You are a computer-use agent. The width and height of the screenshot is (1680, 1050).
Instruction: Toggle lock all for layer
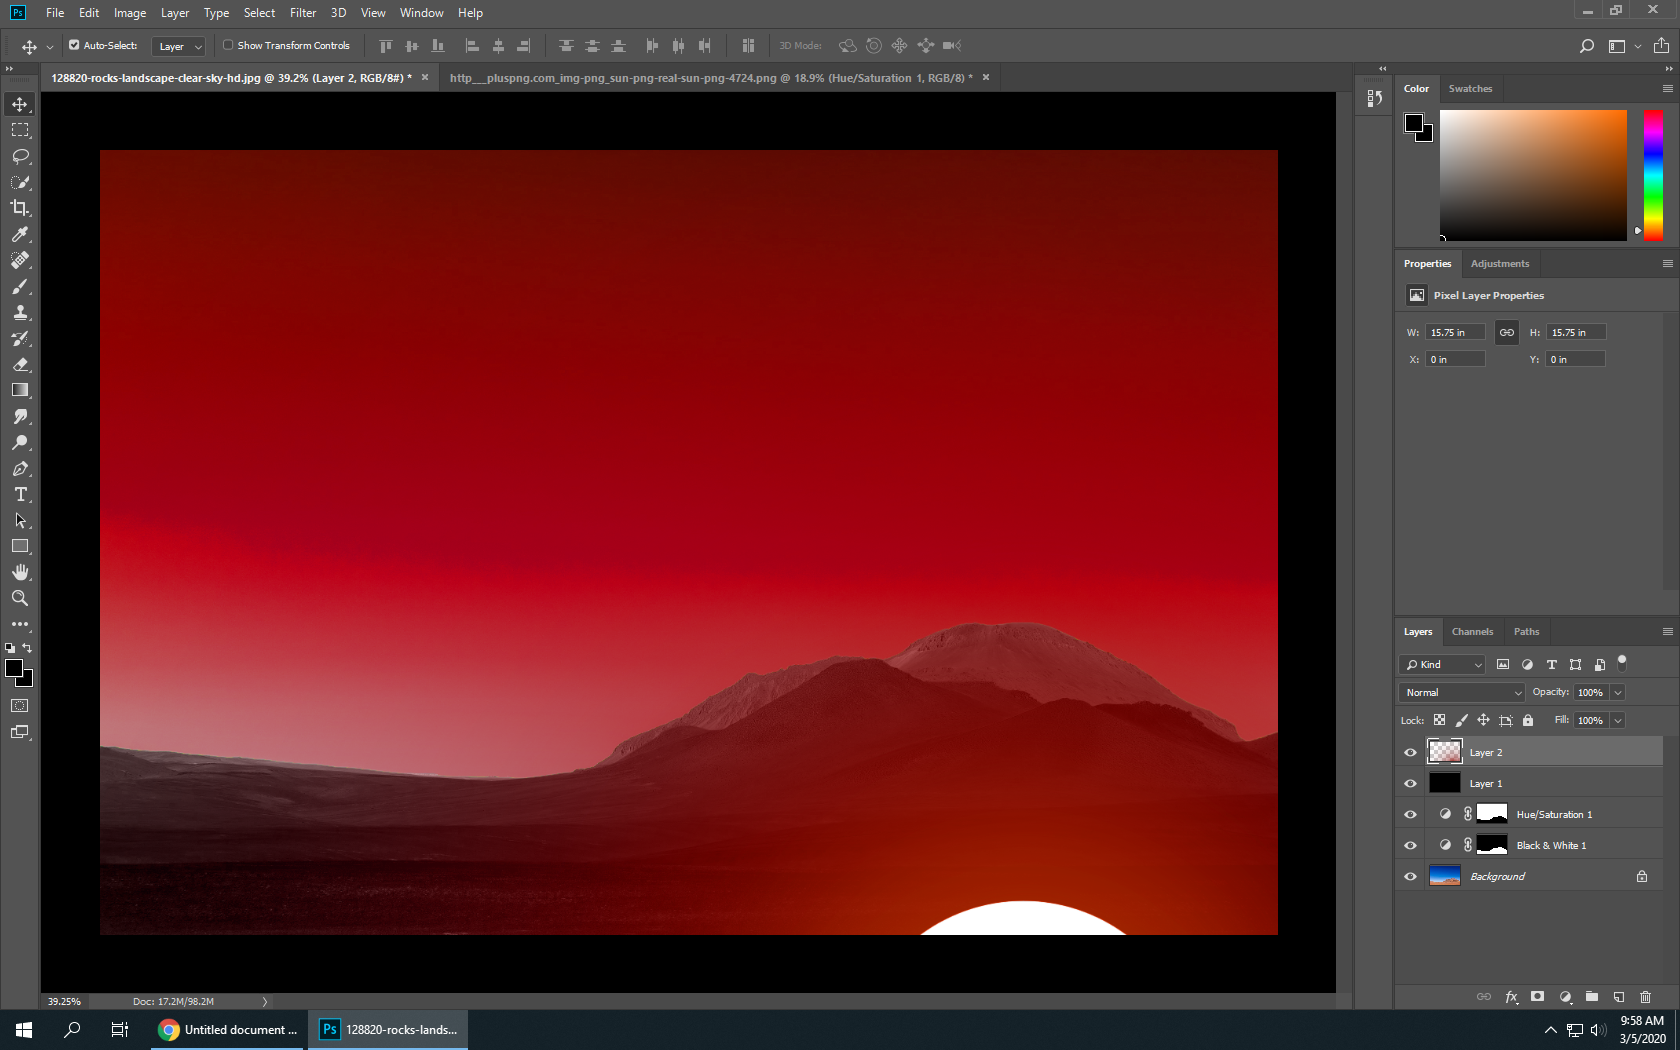(1528, 720)
